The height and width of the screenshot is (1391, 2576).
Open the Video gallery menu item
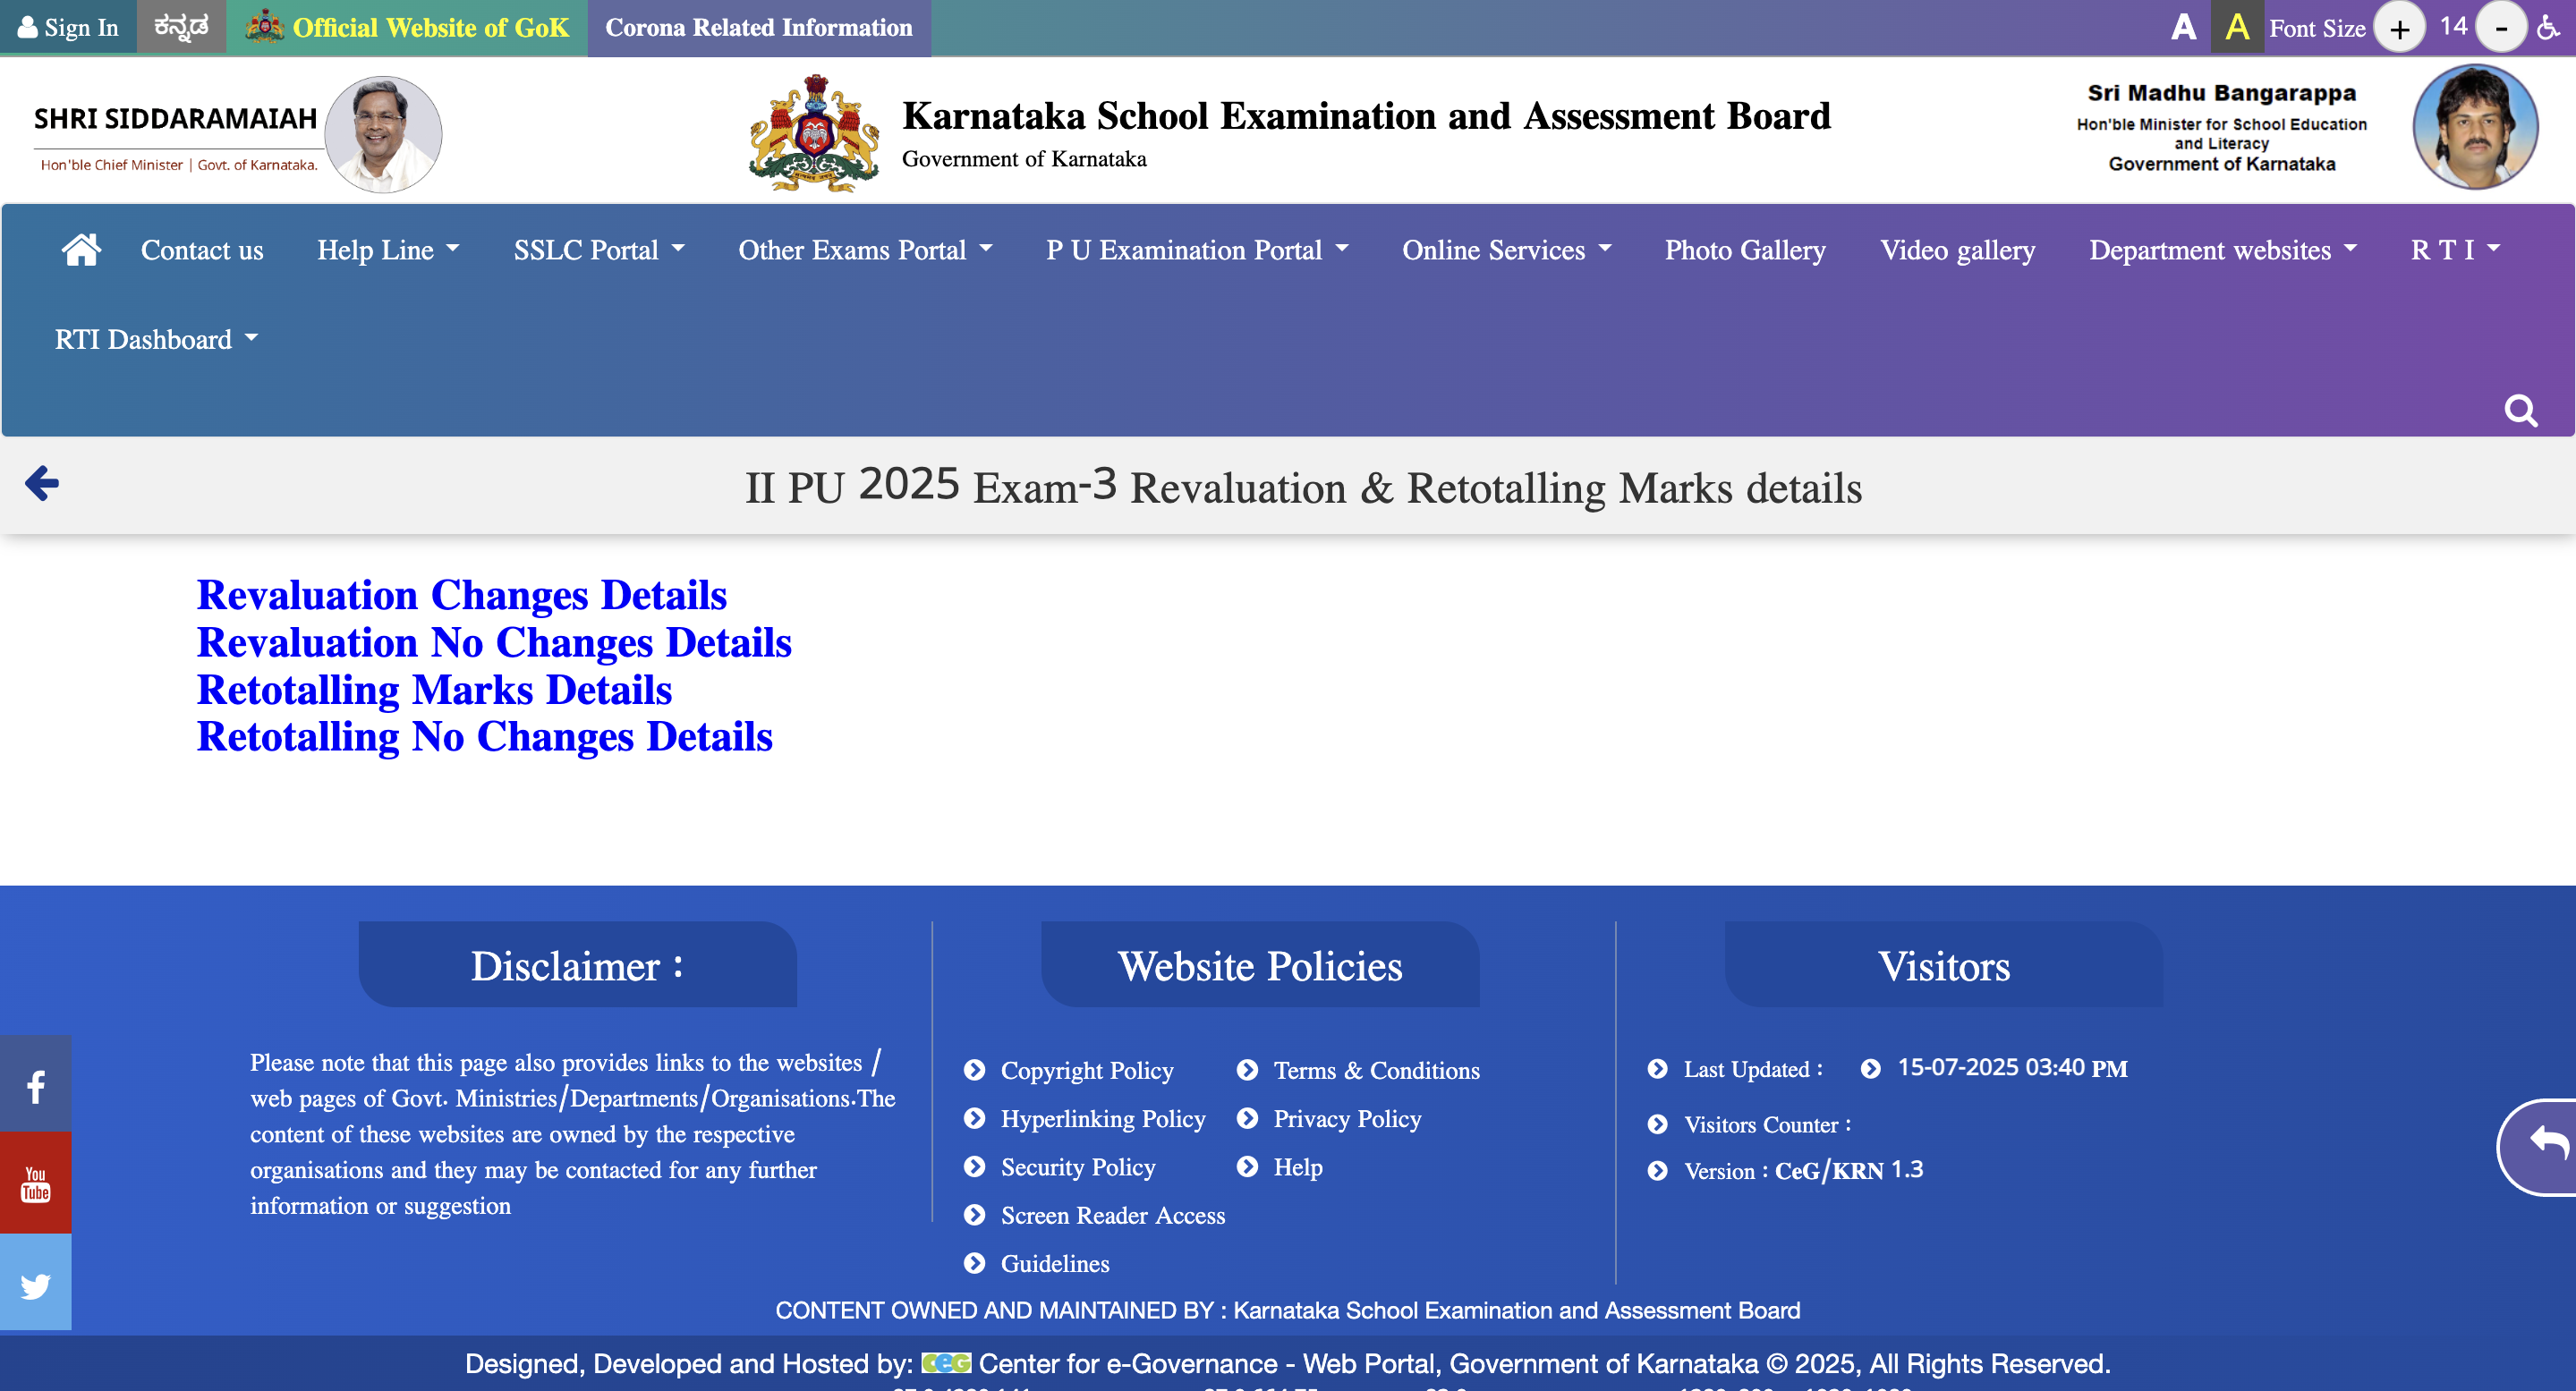tap(1957, 250)
